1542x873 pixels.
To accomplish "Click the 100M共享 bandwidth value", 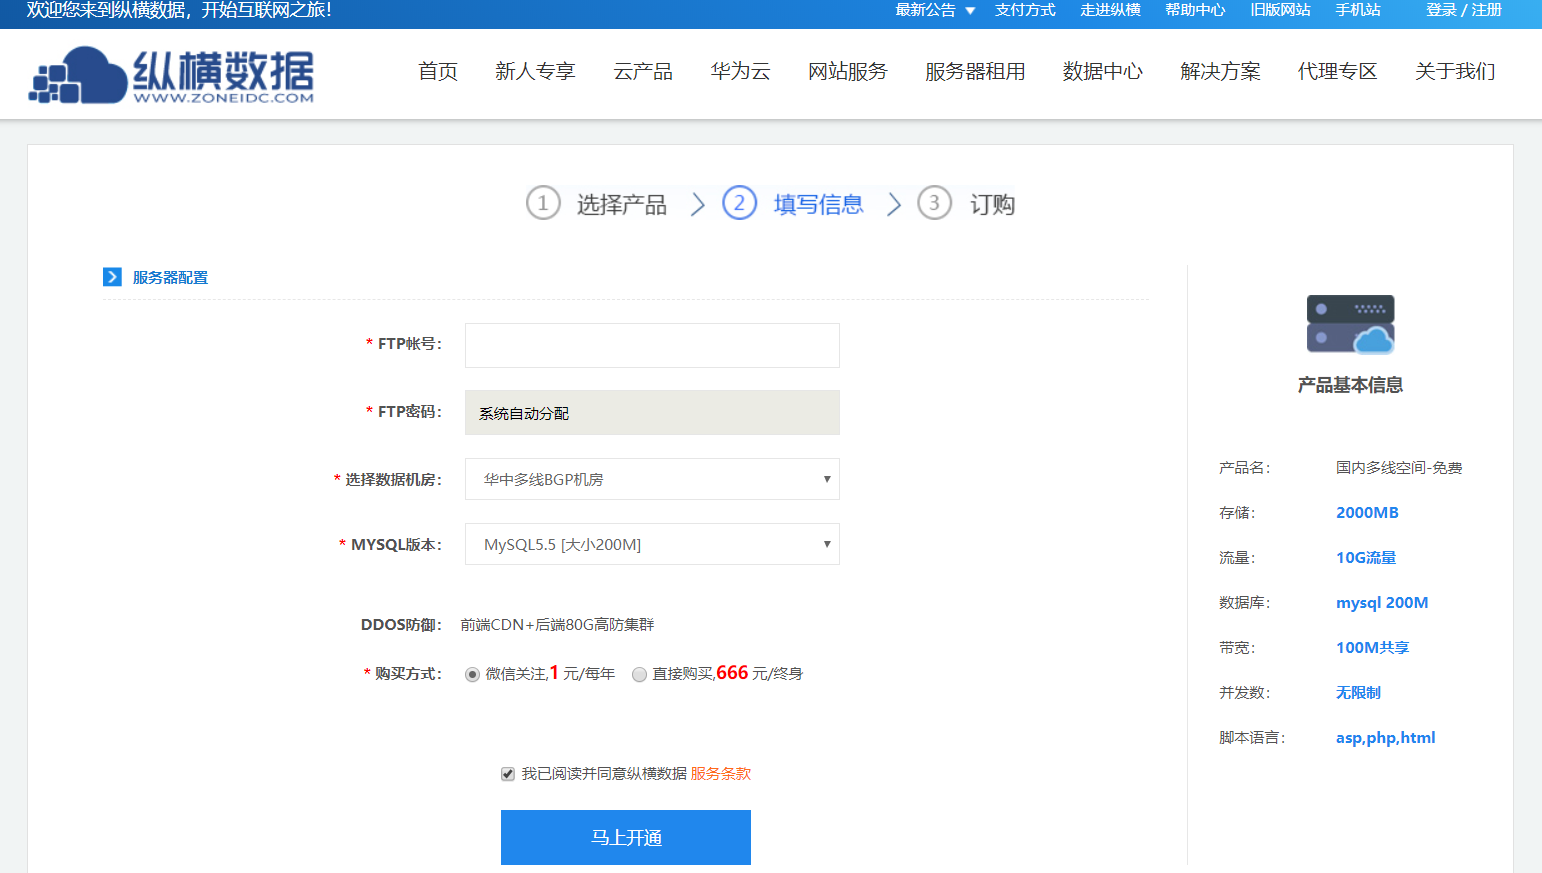I will (x=1372, y=648).
